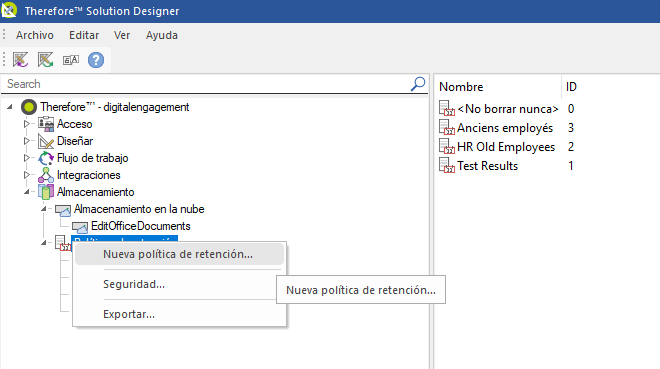Click the Almacenamiento en la nube icon
The image size is (660, 369).
coord(63,210)
